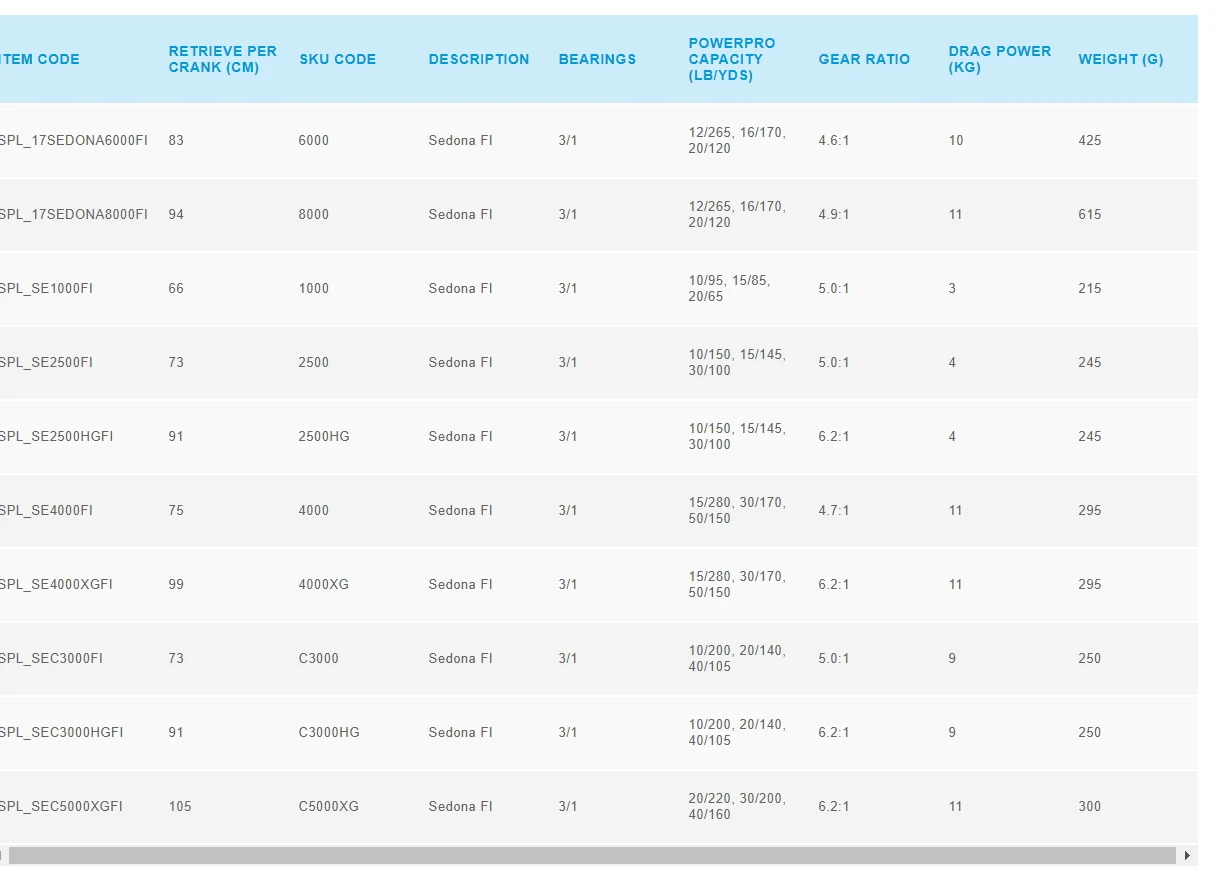
Task: Click weight value 215
Action: tap(1090, 288)
